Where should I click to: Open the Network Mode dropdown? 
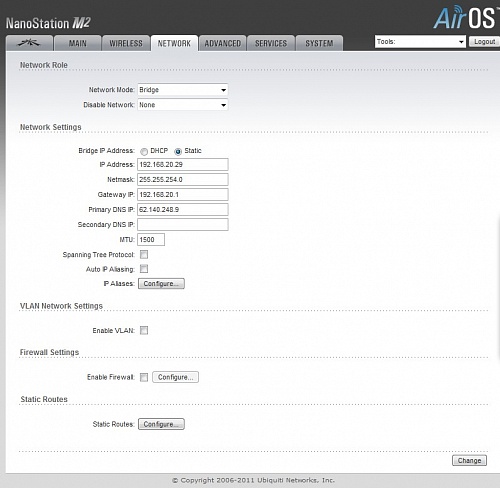point(183,90)
